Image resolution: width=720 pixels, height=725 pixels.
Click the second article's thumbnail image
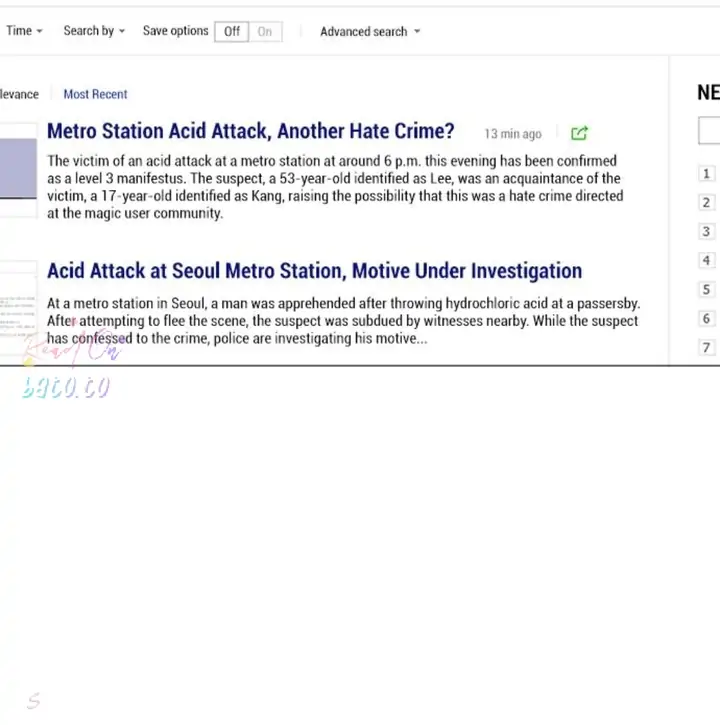tap(18, 310)
